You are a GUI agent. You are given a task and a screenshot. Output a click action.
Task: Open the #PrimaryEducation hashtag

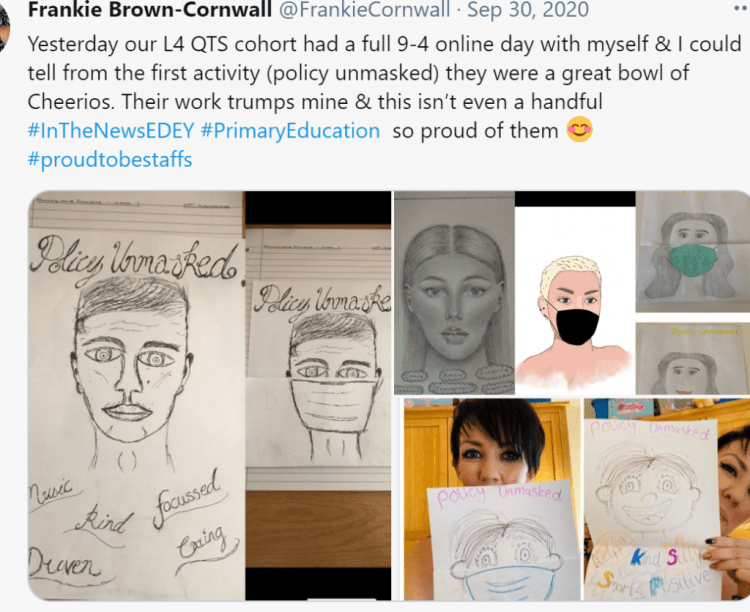coord(290,131)
